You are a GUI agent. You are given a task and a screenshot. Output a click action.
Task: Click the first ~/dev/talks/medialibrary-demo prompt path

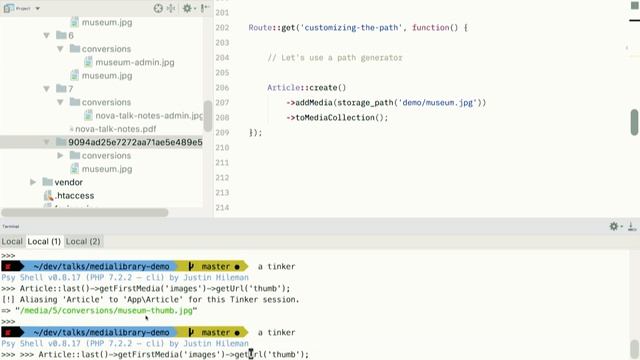click(x=101, y=267)
